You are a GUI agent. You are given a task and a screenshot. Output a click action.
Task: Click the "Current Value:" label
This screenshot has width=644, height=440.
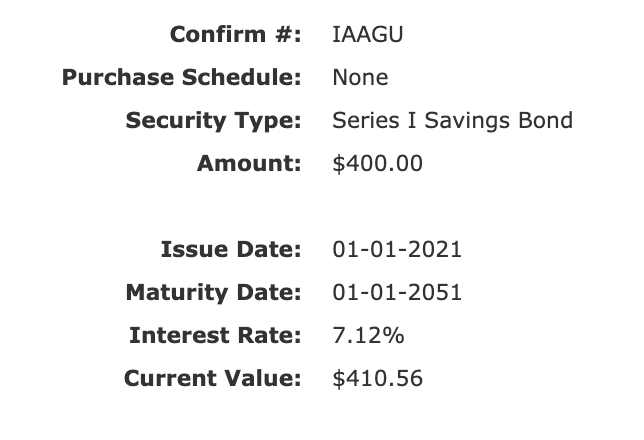tap(212, 379)
